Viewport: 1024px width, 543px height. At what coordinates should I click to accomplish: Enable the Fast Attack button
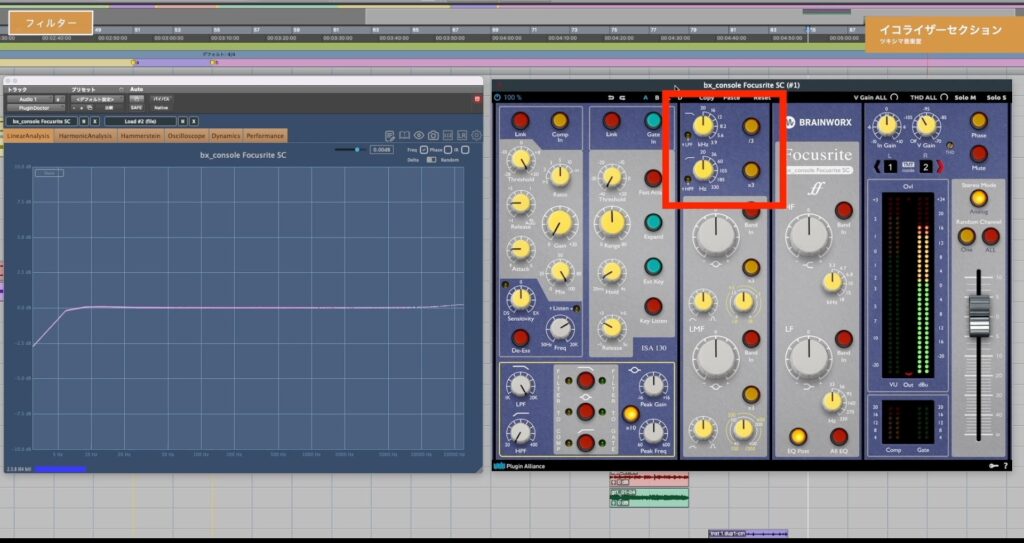pyautogui.click(x=653, y=178)
